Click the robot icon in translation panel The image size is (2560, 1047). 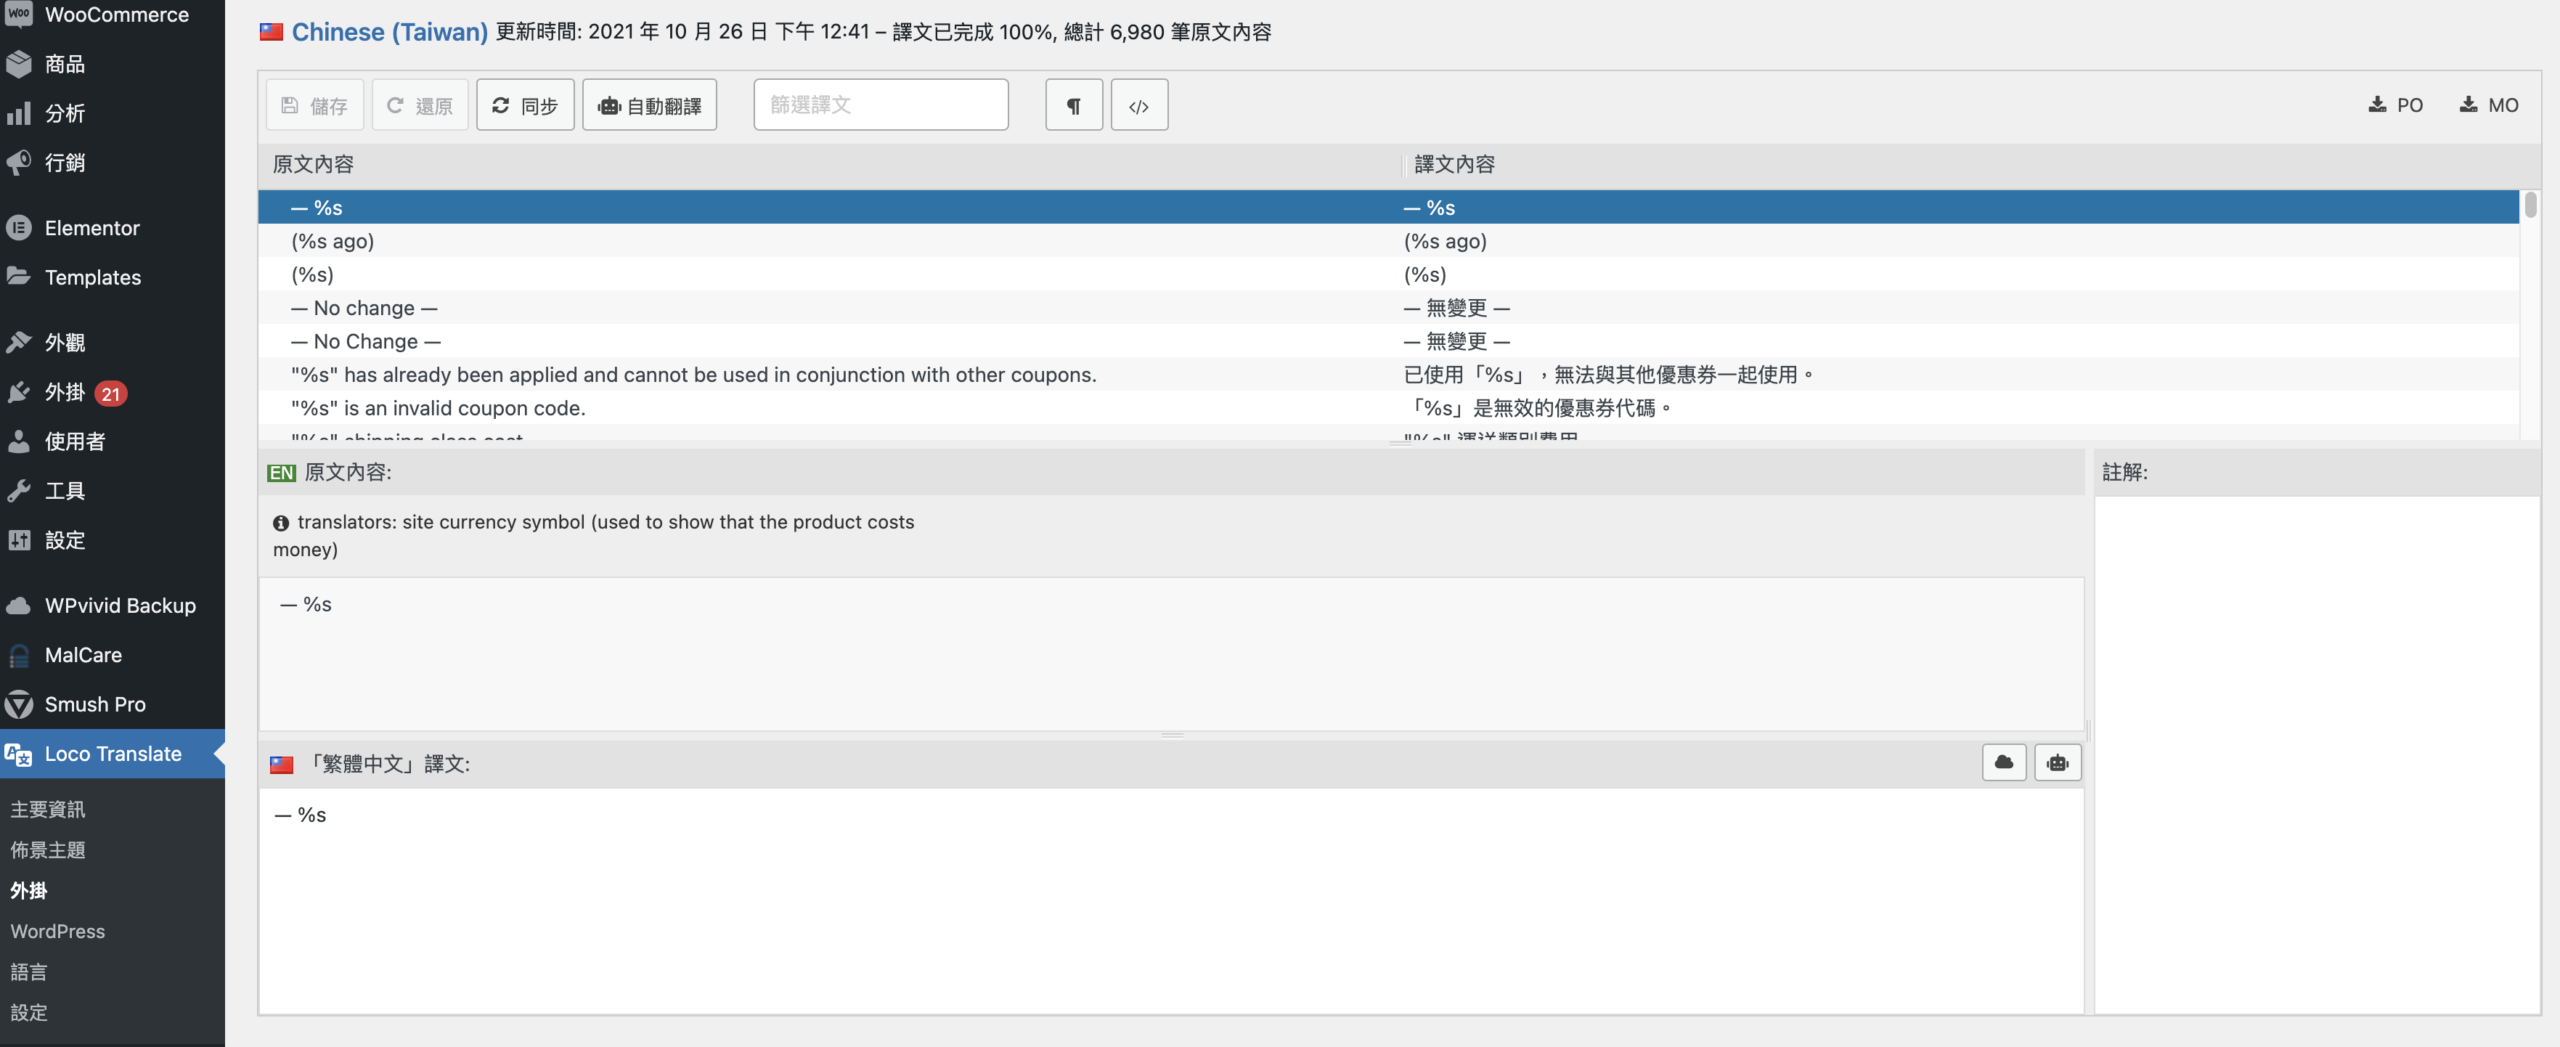click(x=2057, y=763)
